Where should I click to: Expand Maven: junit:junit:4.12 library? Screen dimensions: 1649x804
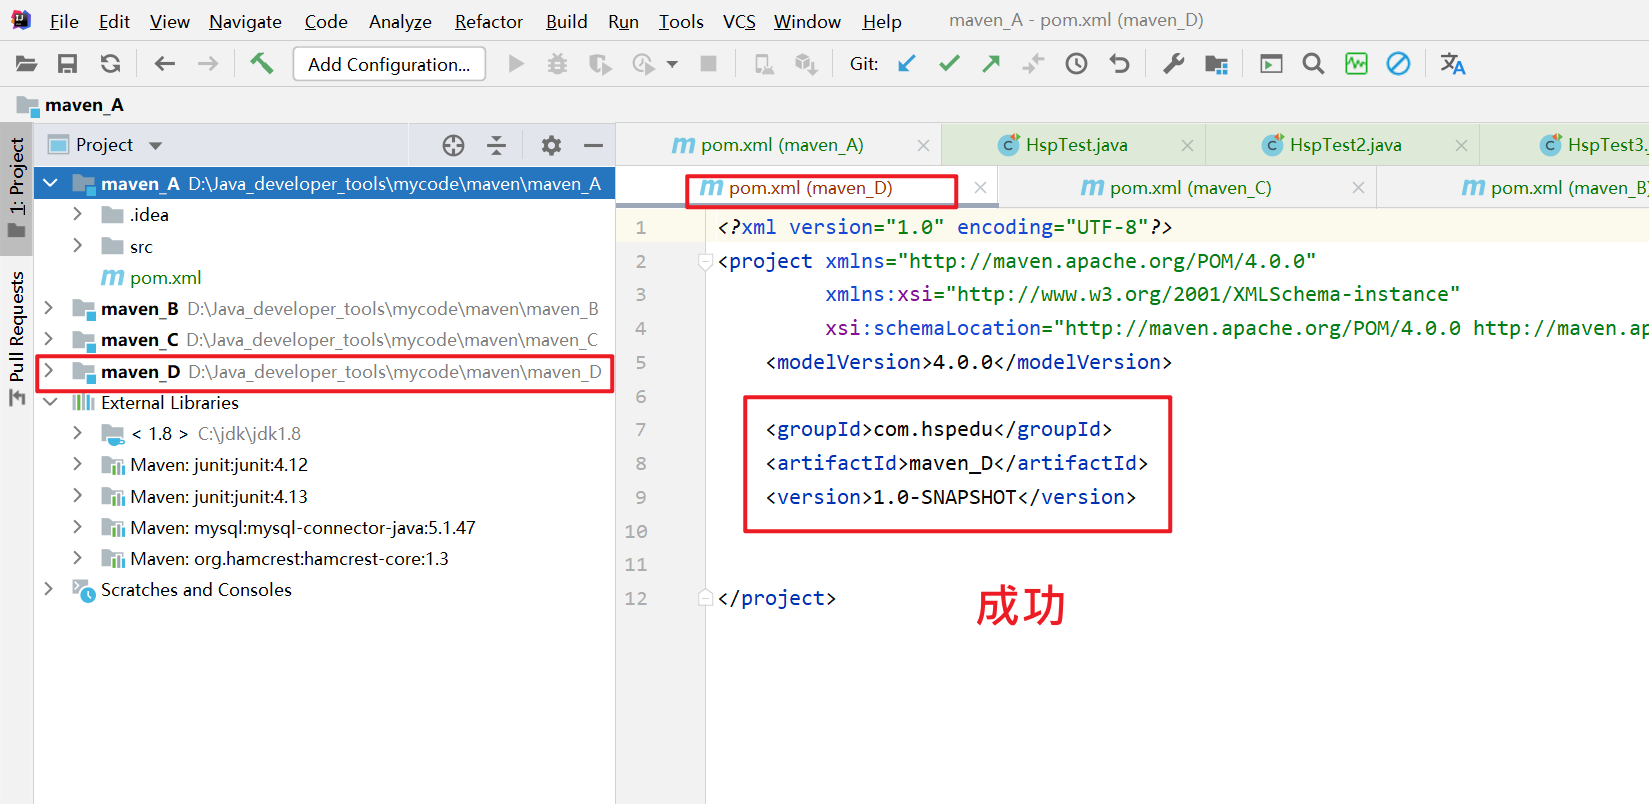pos(77,464)
